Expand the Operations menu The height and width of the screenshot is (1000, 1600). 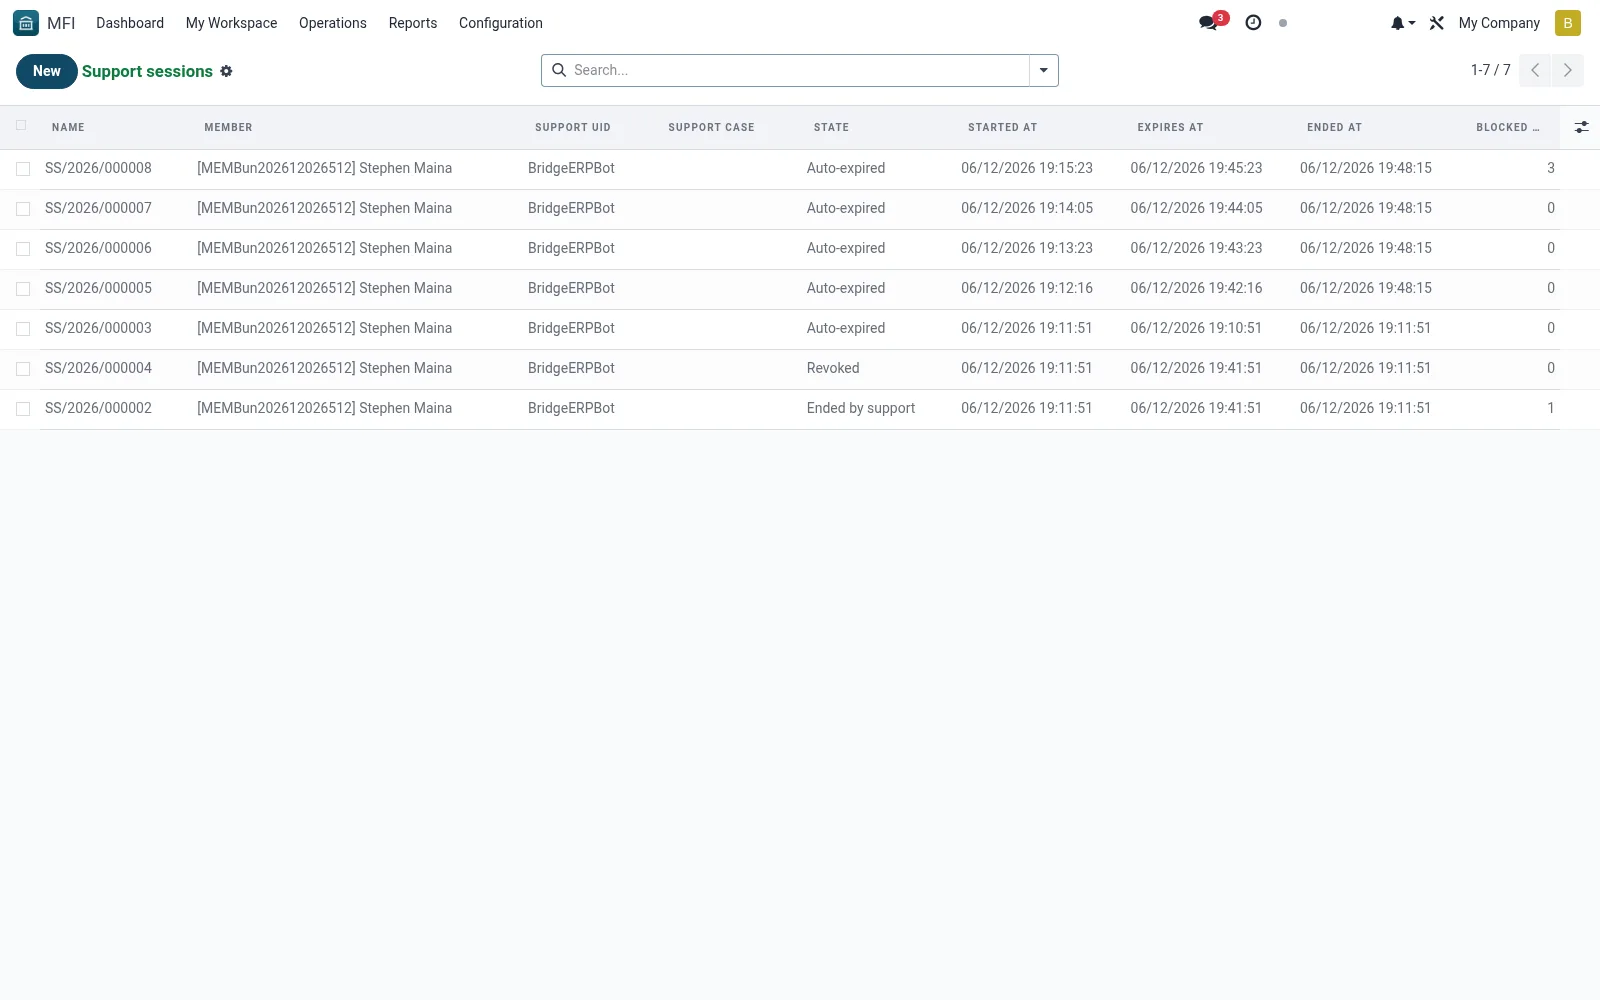[x=332, y=23]
